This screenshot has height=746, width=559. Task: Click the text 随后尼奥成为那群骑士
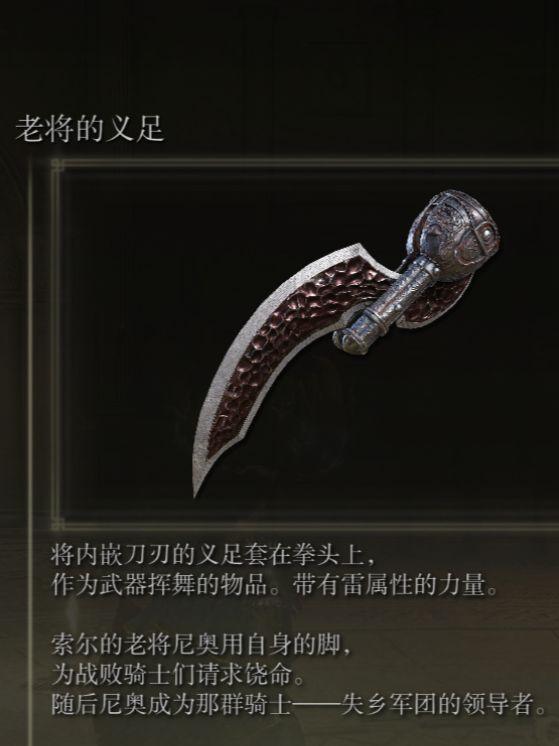[x=171, y=705]
